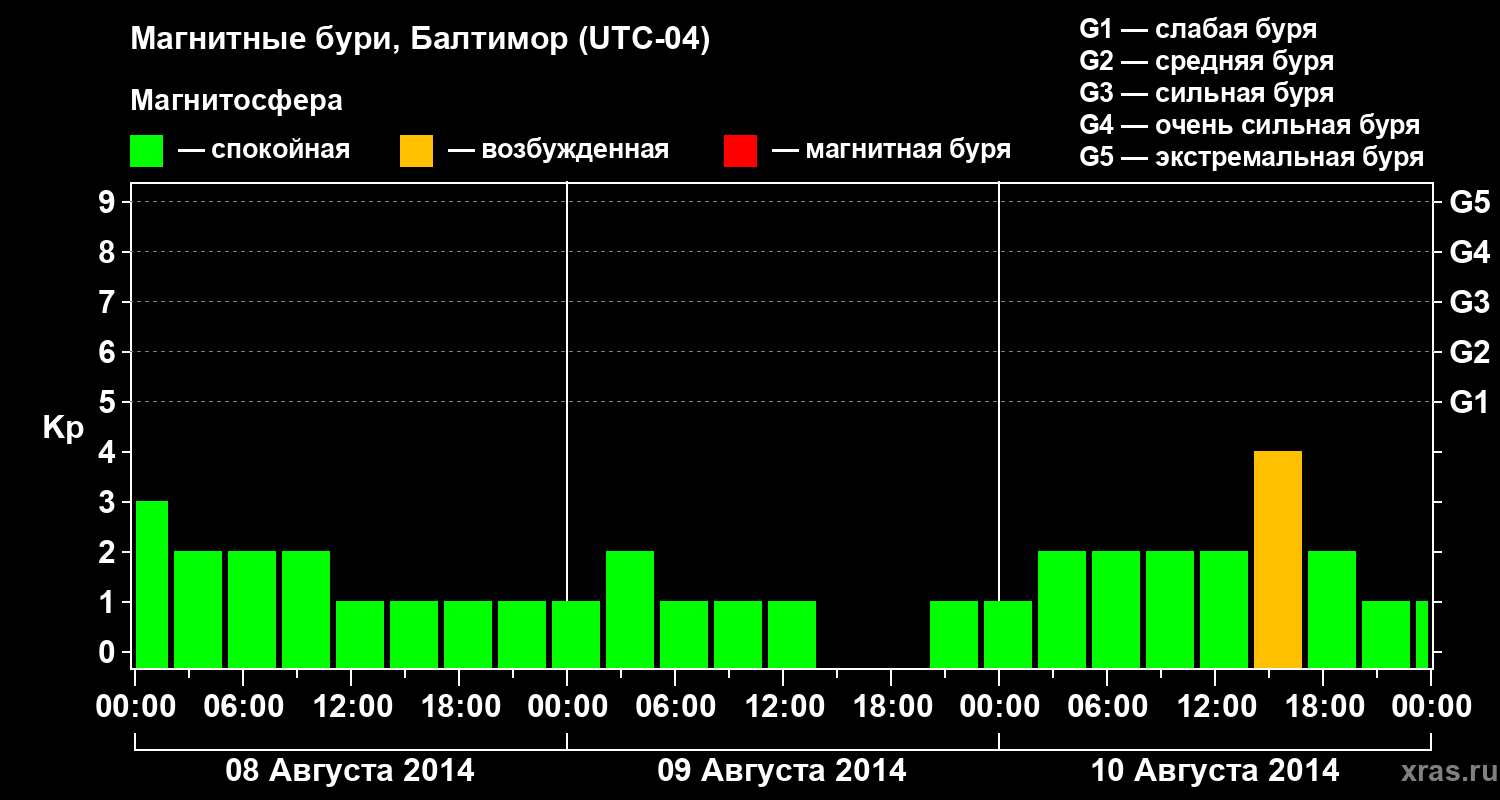The image size is (1500, 800).
Task: Click the '— спокойная' legend label
Action: click(x=264, y=151)
